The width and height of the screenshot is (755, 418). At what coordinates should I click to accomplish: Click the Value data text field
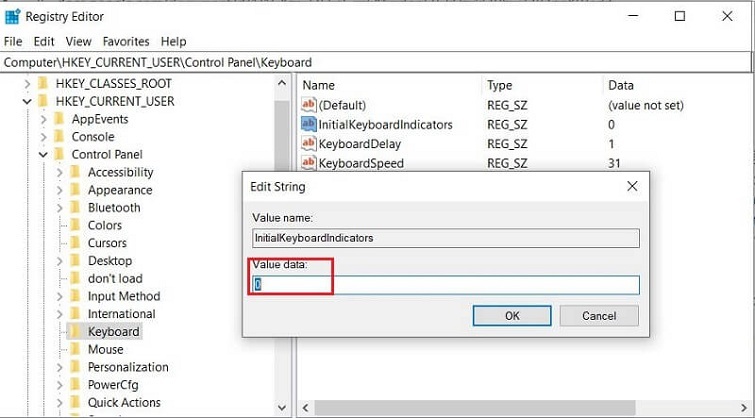445,285
